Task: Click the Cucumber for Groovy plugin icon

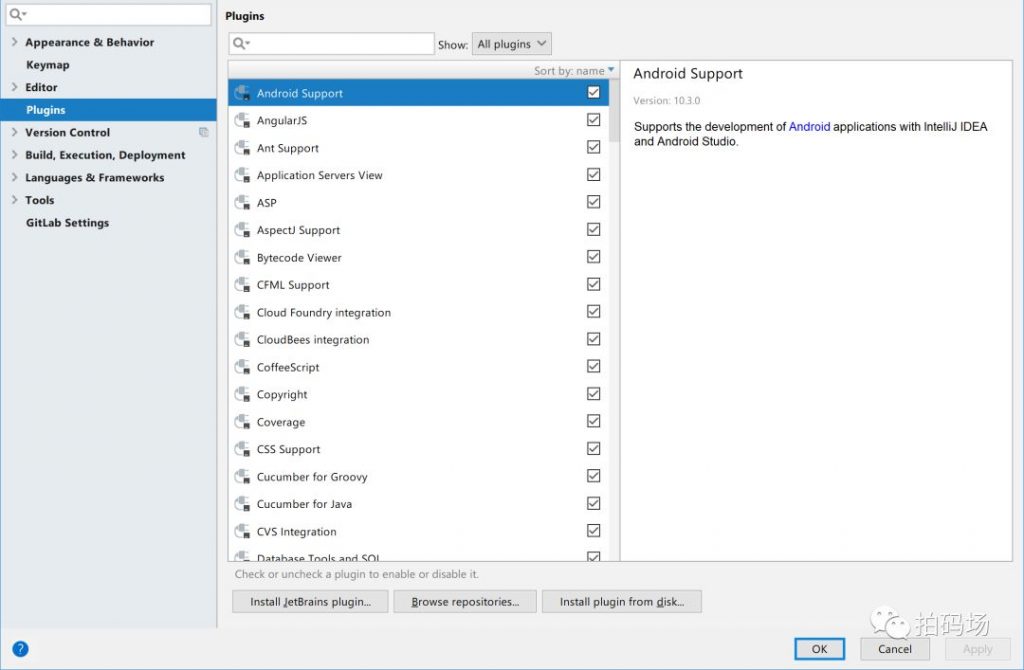Action: (x=242, y=477)
